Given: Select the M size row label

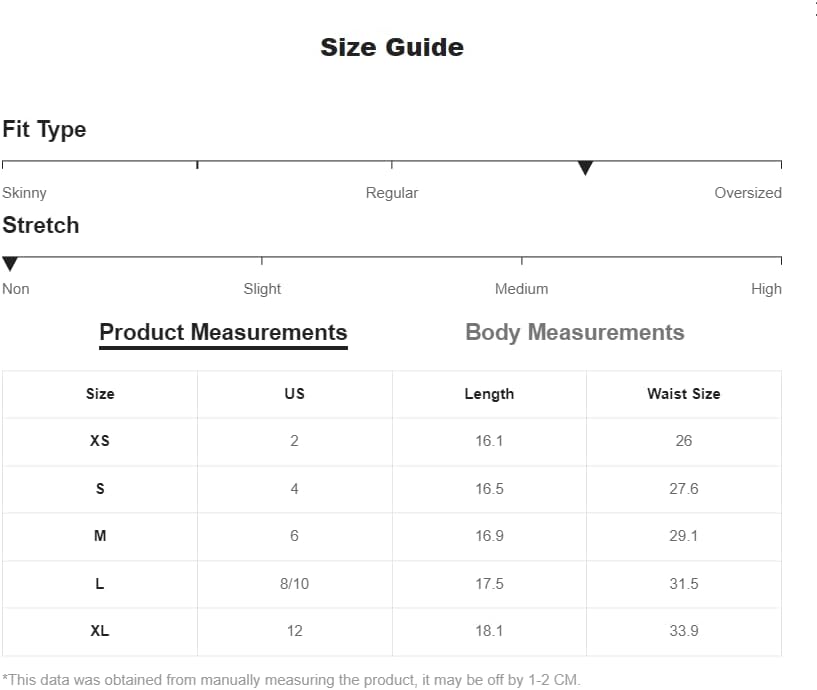Looking at the screenshot, I should pyautogui.click(x=100, y=536).
